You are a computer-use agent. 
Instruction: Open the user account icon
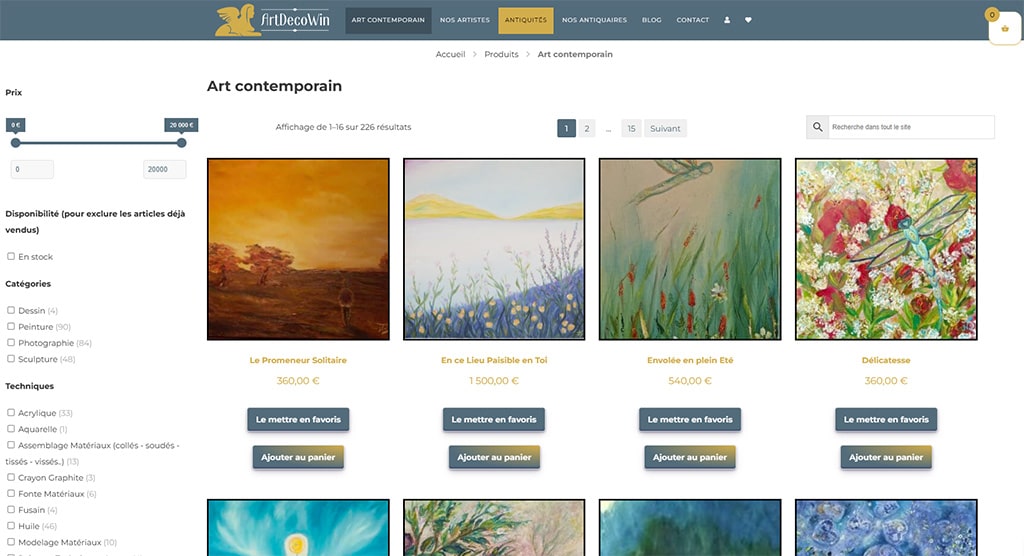(727, 20)
